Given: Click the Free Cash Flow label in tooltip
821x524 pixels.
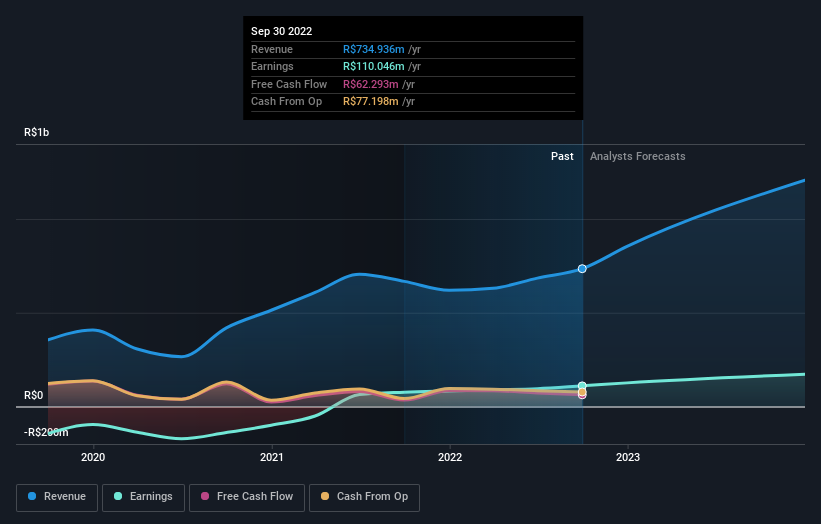Looking at the screenshot, I should [x=289, y=84].
